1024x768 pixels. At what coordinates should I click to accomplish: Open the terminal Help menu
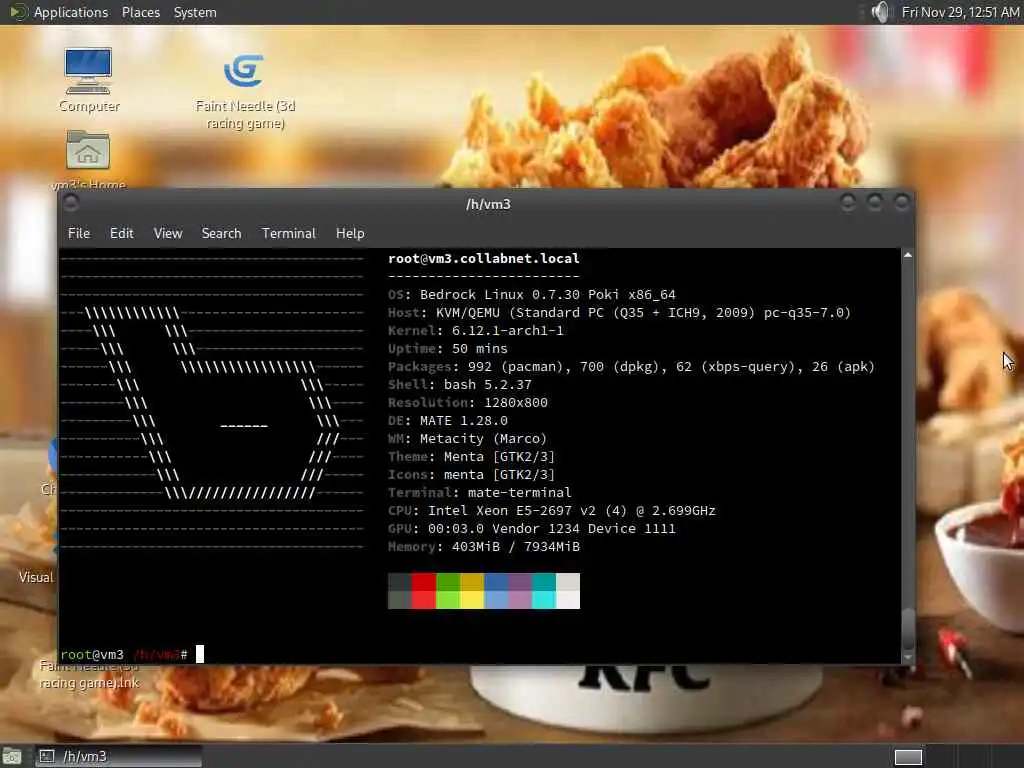pos(350,233)
